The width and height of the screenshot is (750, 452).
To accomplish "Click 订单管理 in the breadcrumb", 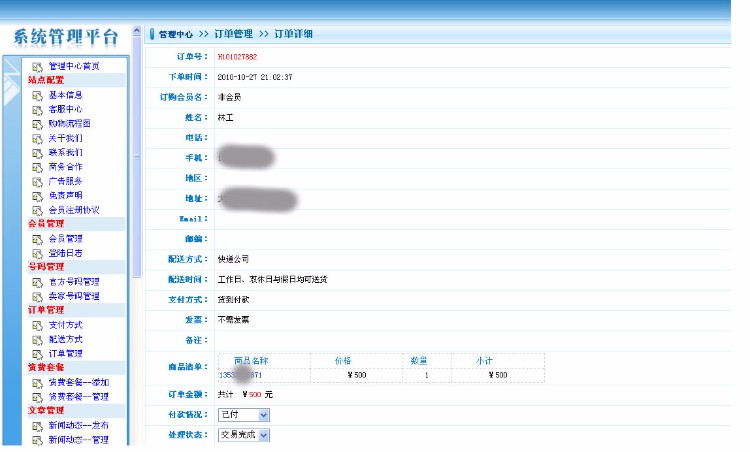I will coord(233,34).
